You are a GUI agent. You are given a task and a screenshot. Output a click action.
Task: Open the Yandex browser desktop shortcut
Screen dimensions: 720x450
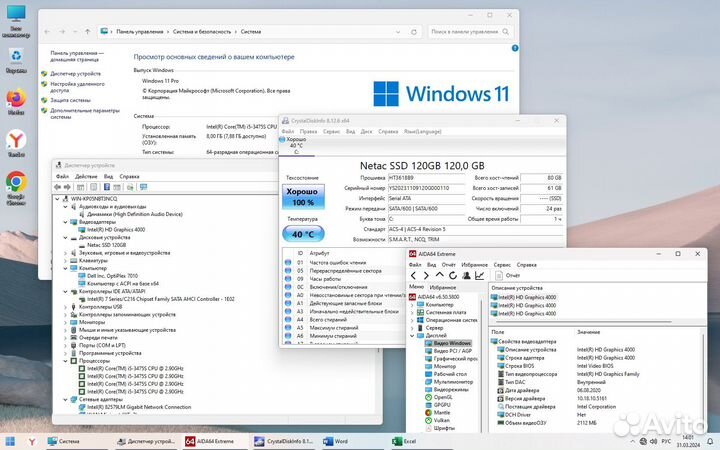coord(16,144)
